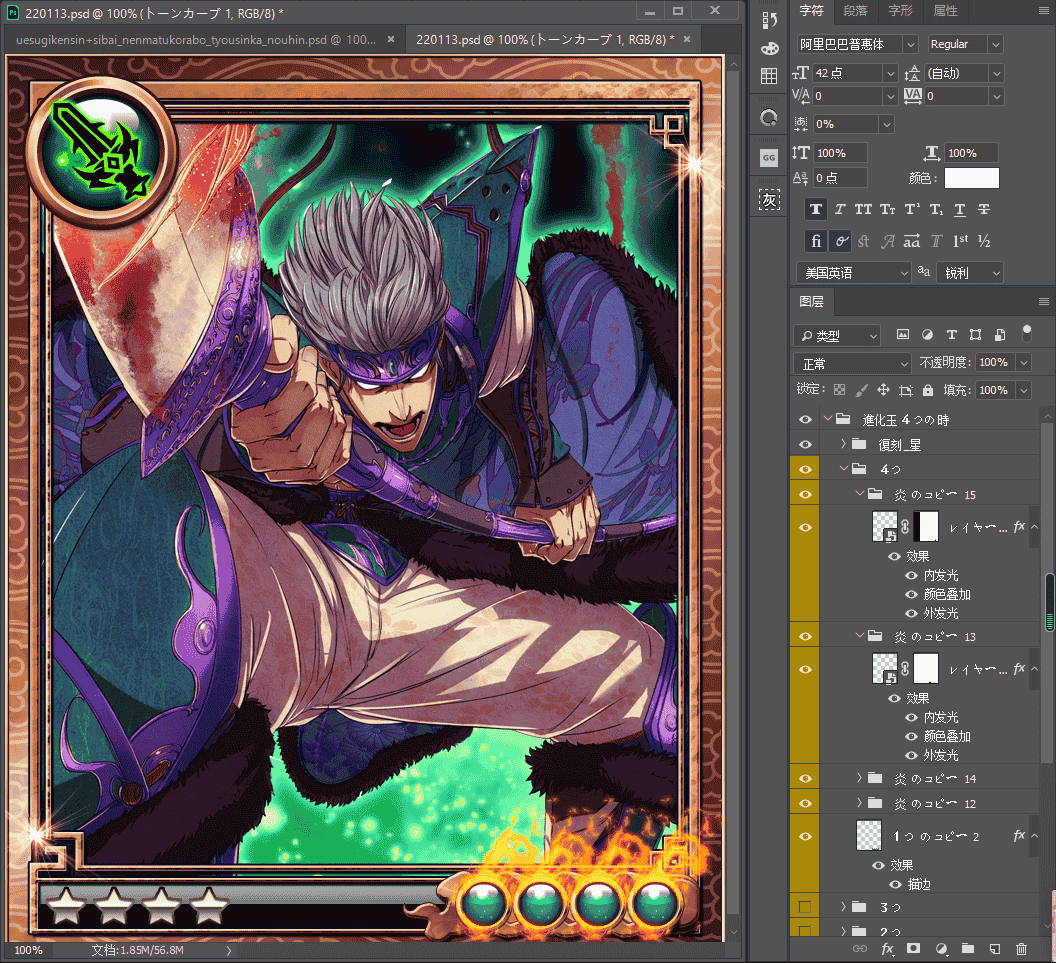Open the font family 阿里巴巴普惠体 dropdown
Screen dimensions: 1056x963
coord(857,44)
